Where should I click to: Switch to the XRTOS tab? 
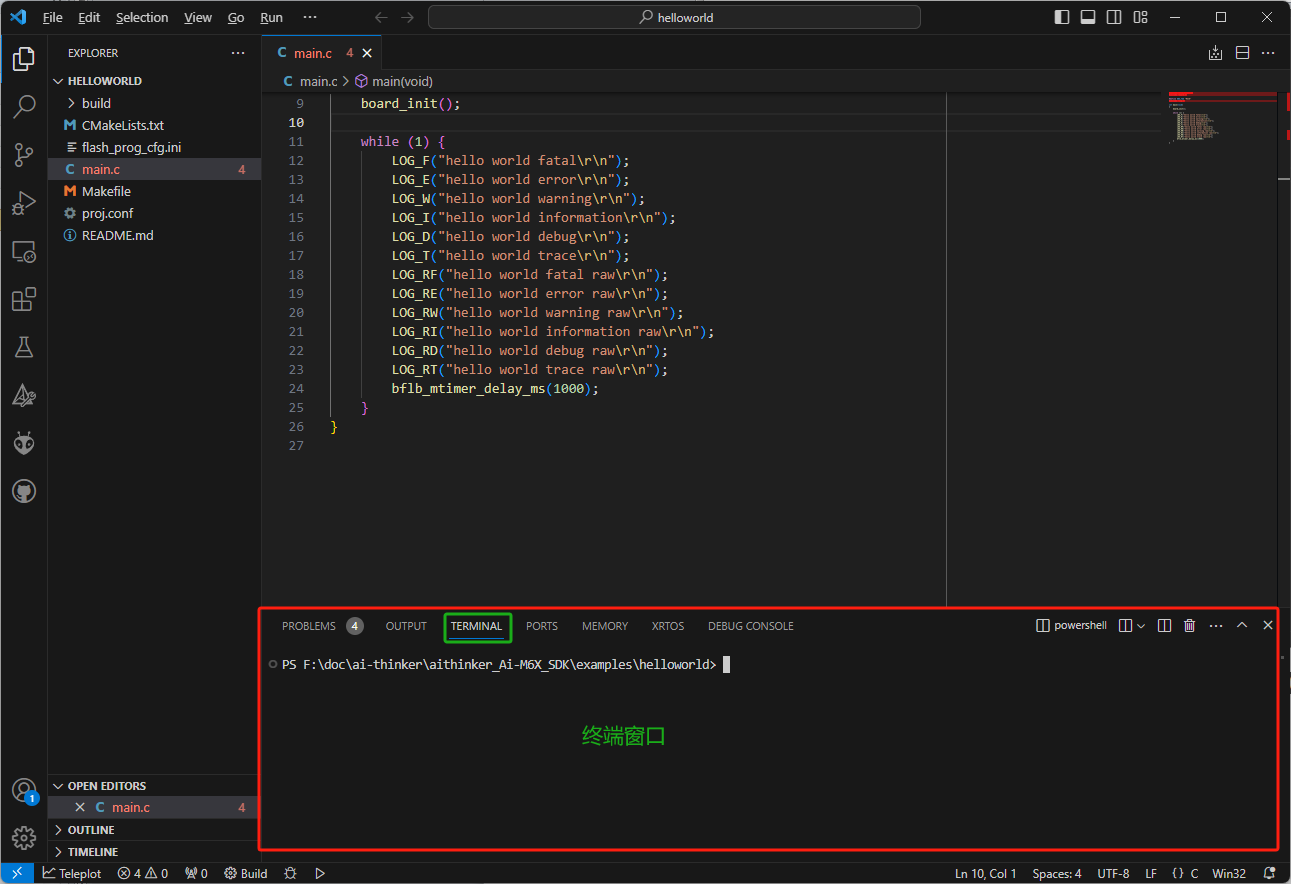click(668, 626)
